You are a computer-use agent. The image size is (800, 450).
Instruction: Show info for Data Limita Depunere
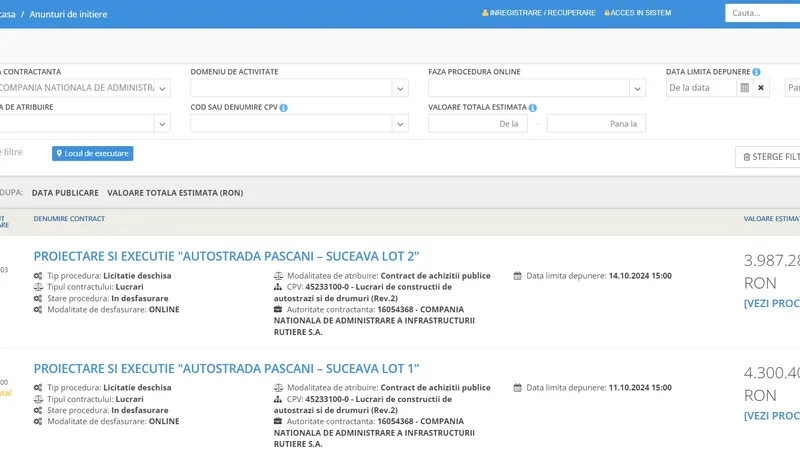point(756,72)
